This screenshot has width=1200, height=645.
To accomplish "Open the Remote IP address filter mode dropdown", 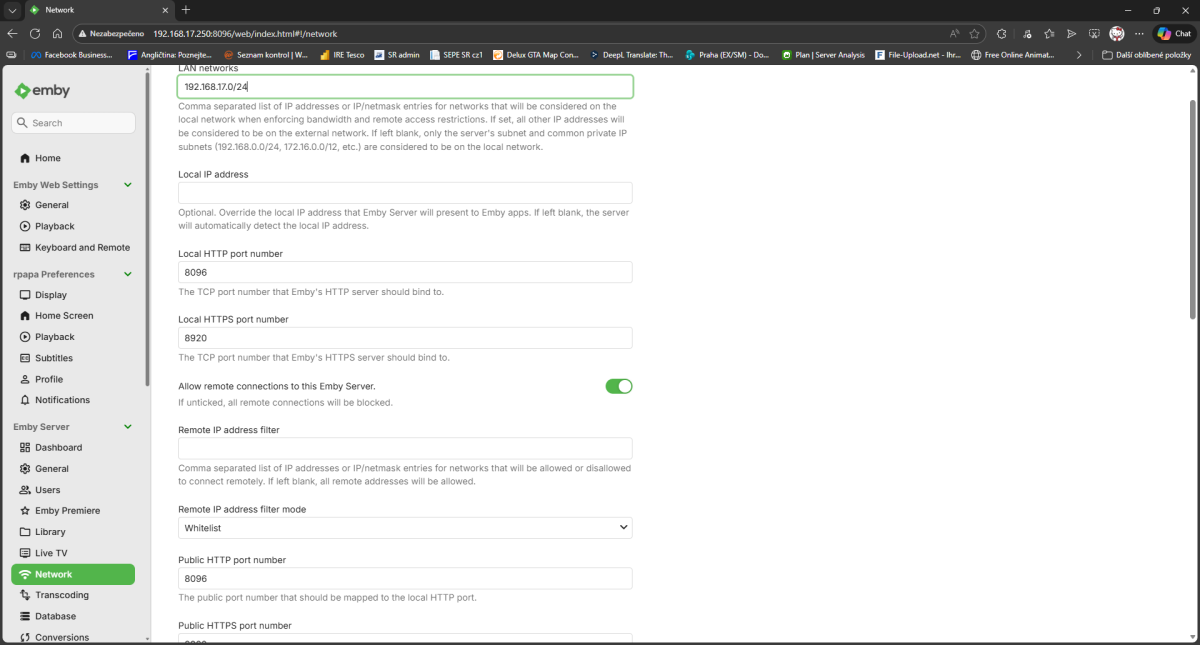I will (x=404, y=527).
